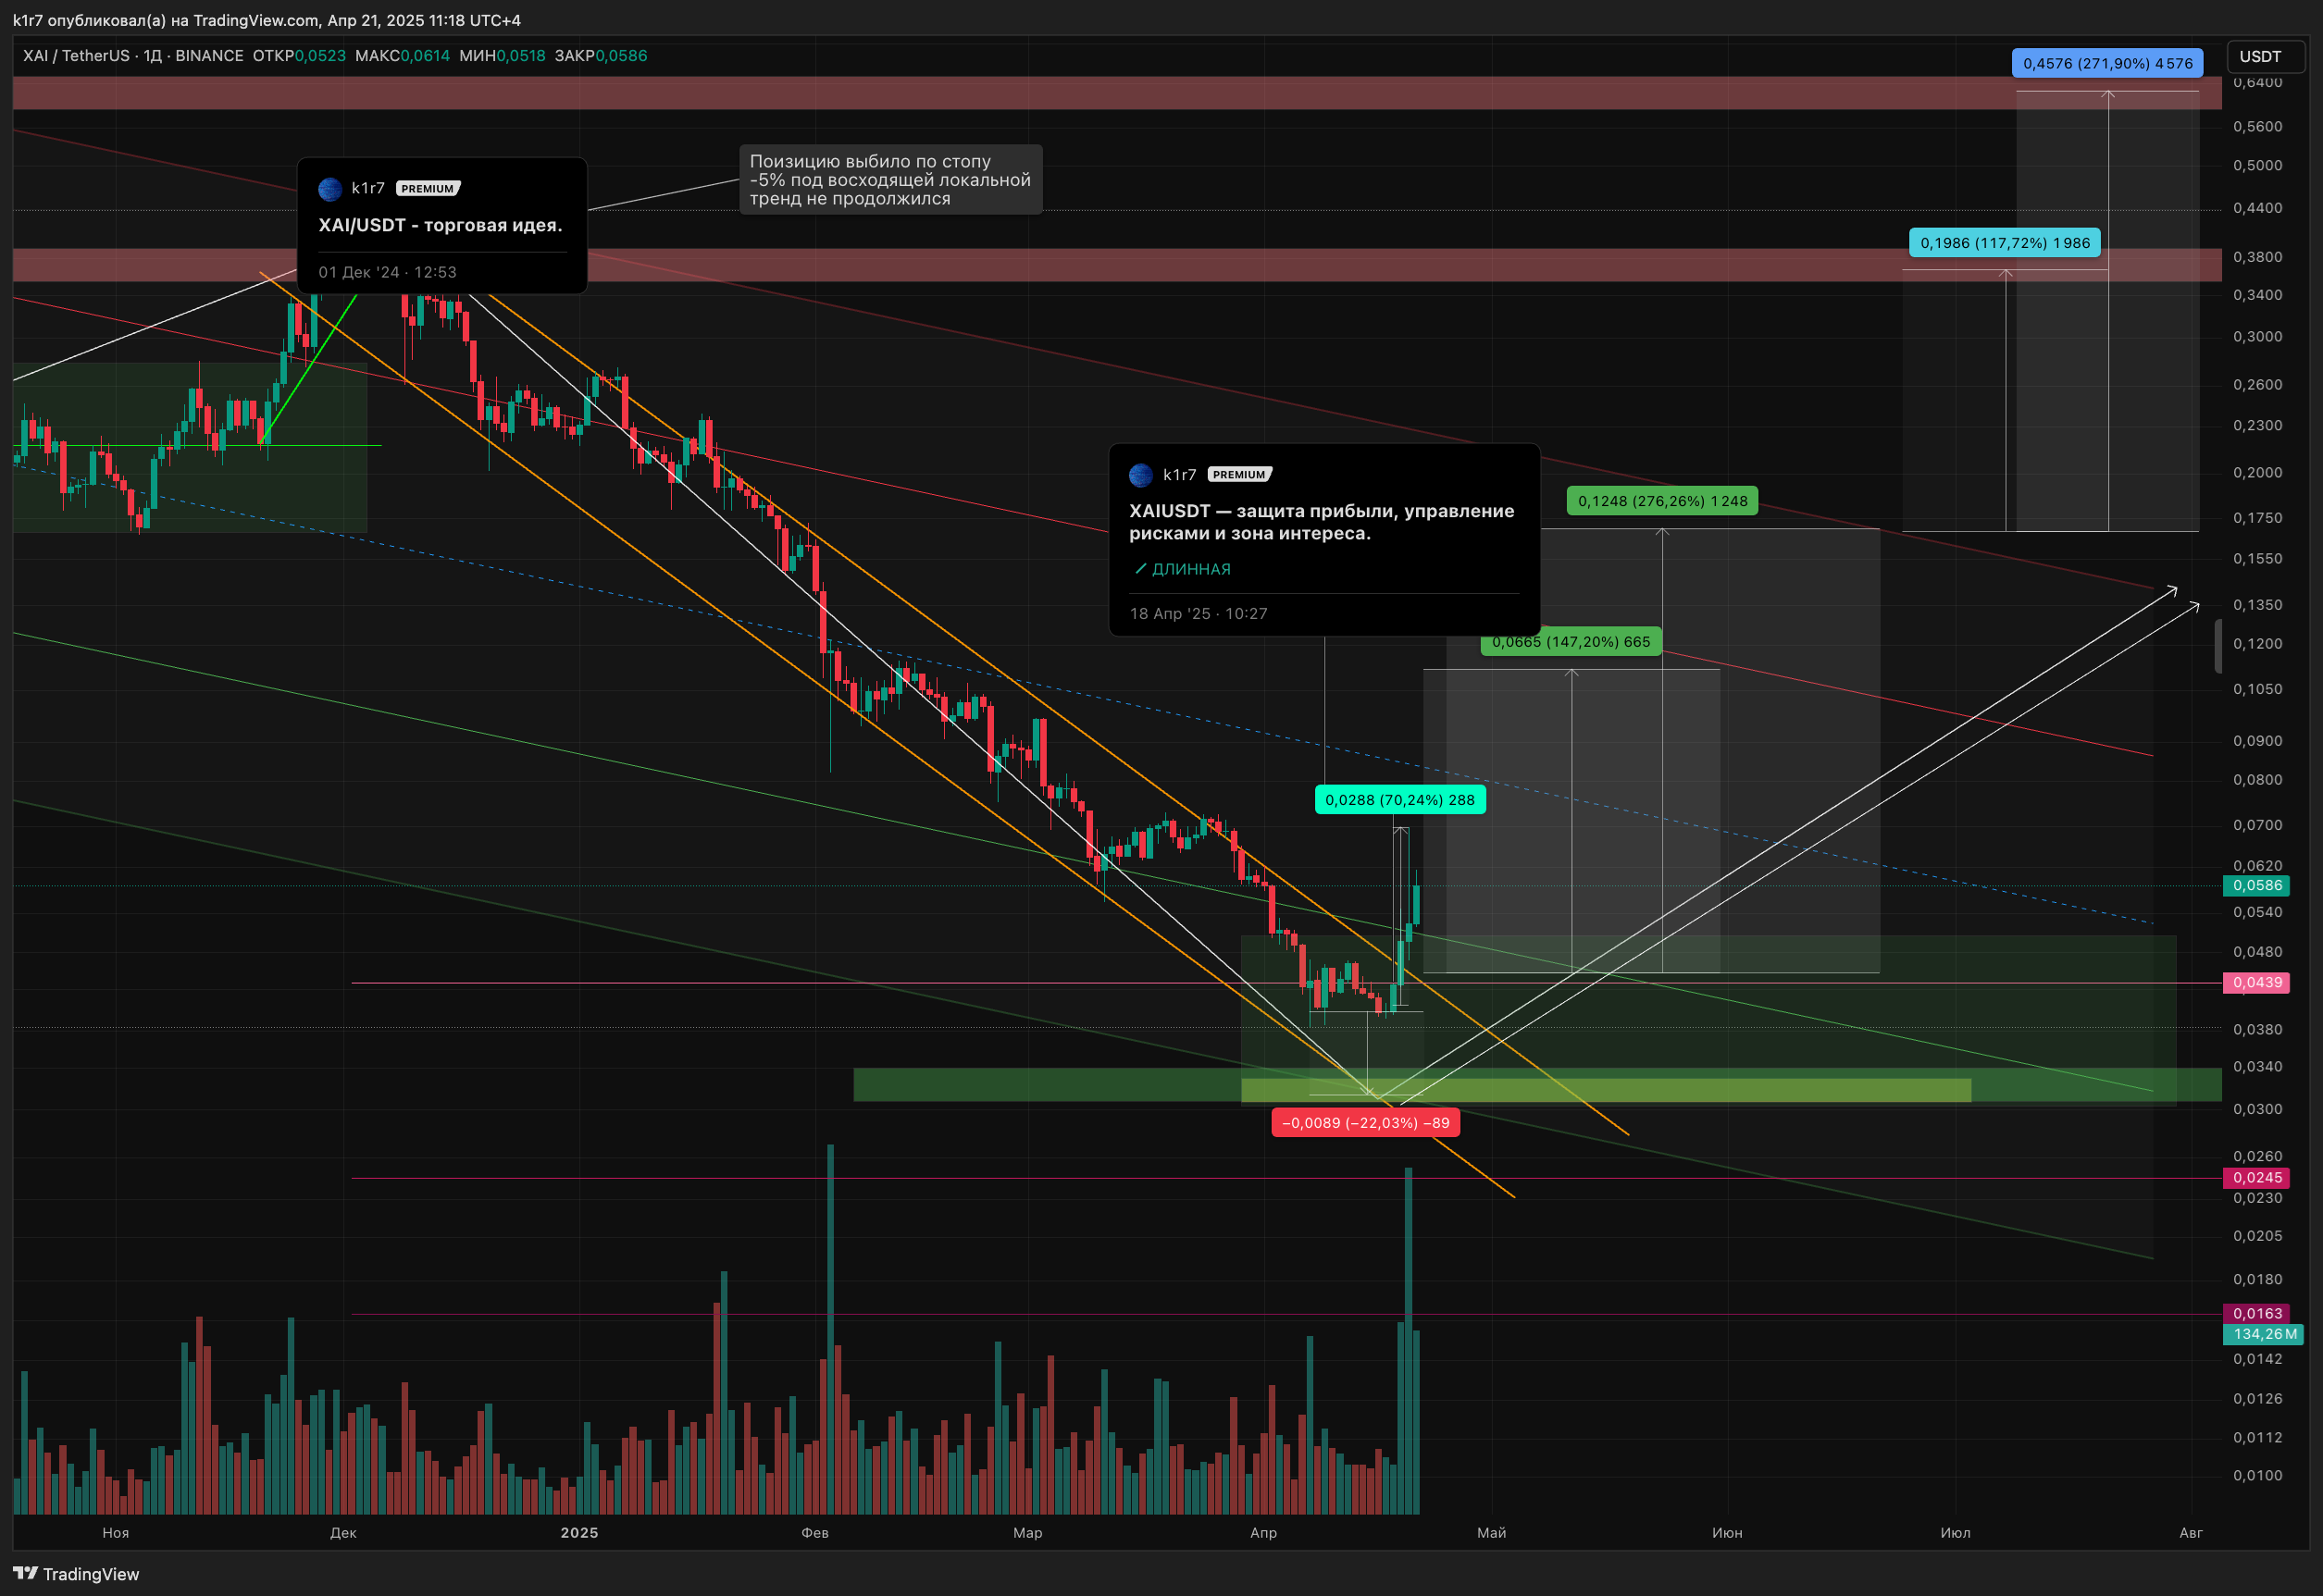Click the 'Фев' month label on time axis
This screenshot has height=1596, width=2323.
(815, 1533)
